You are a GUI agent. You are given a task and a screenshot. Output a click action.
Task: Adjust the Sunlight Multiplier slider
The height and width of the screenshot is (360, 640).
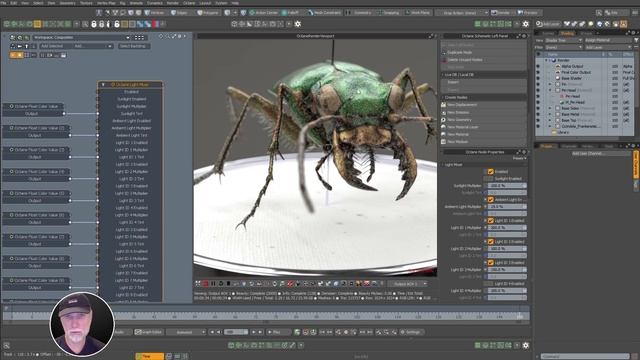(x=507, y=186)
